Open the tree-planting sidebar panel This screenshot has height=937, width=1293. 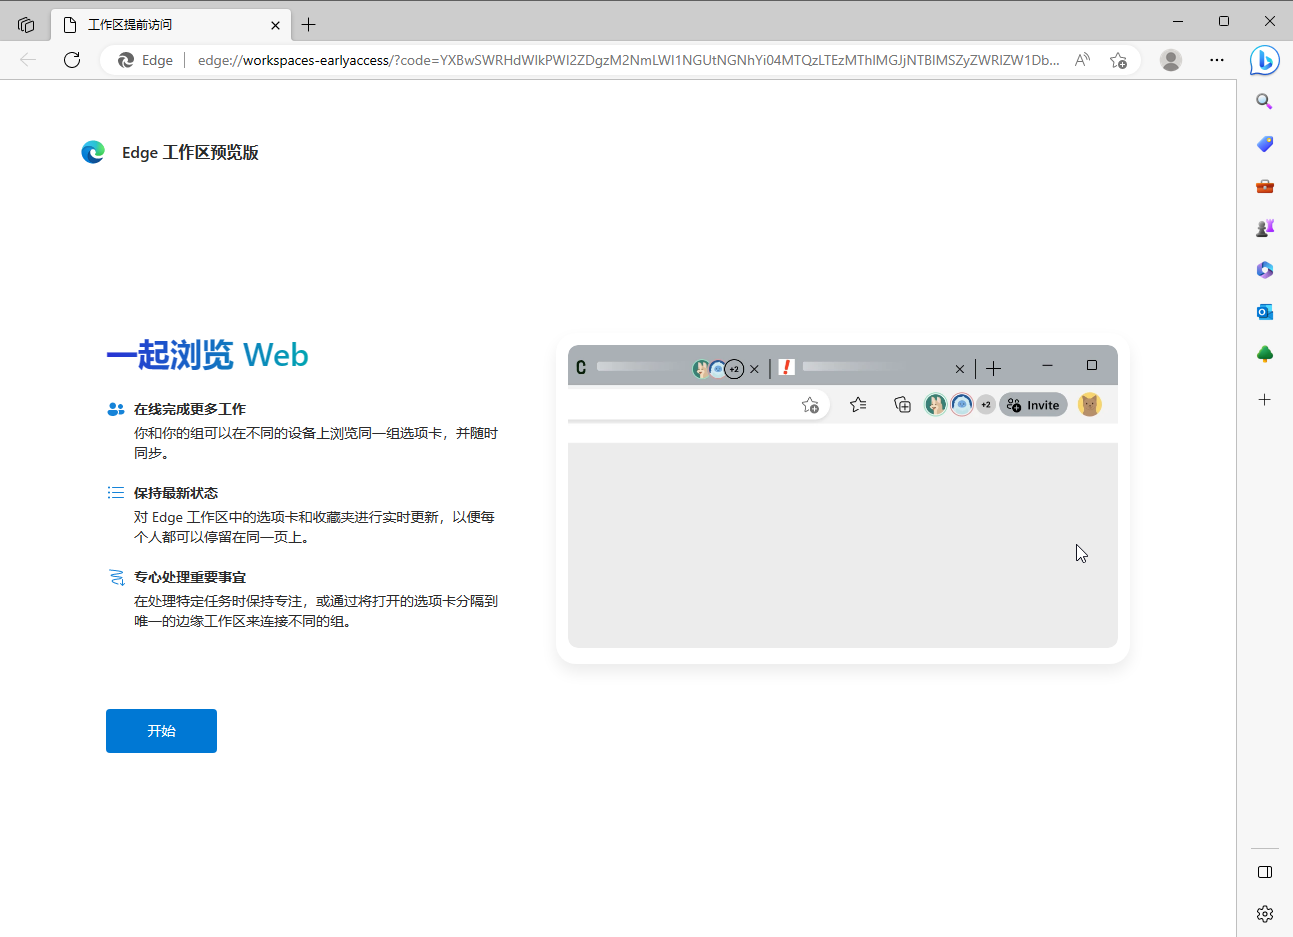click(x=1264, y=353)
